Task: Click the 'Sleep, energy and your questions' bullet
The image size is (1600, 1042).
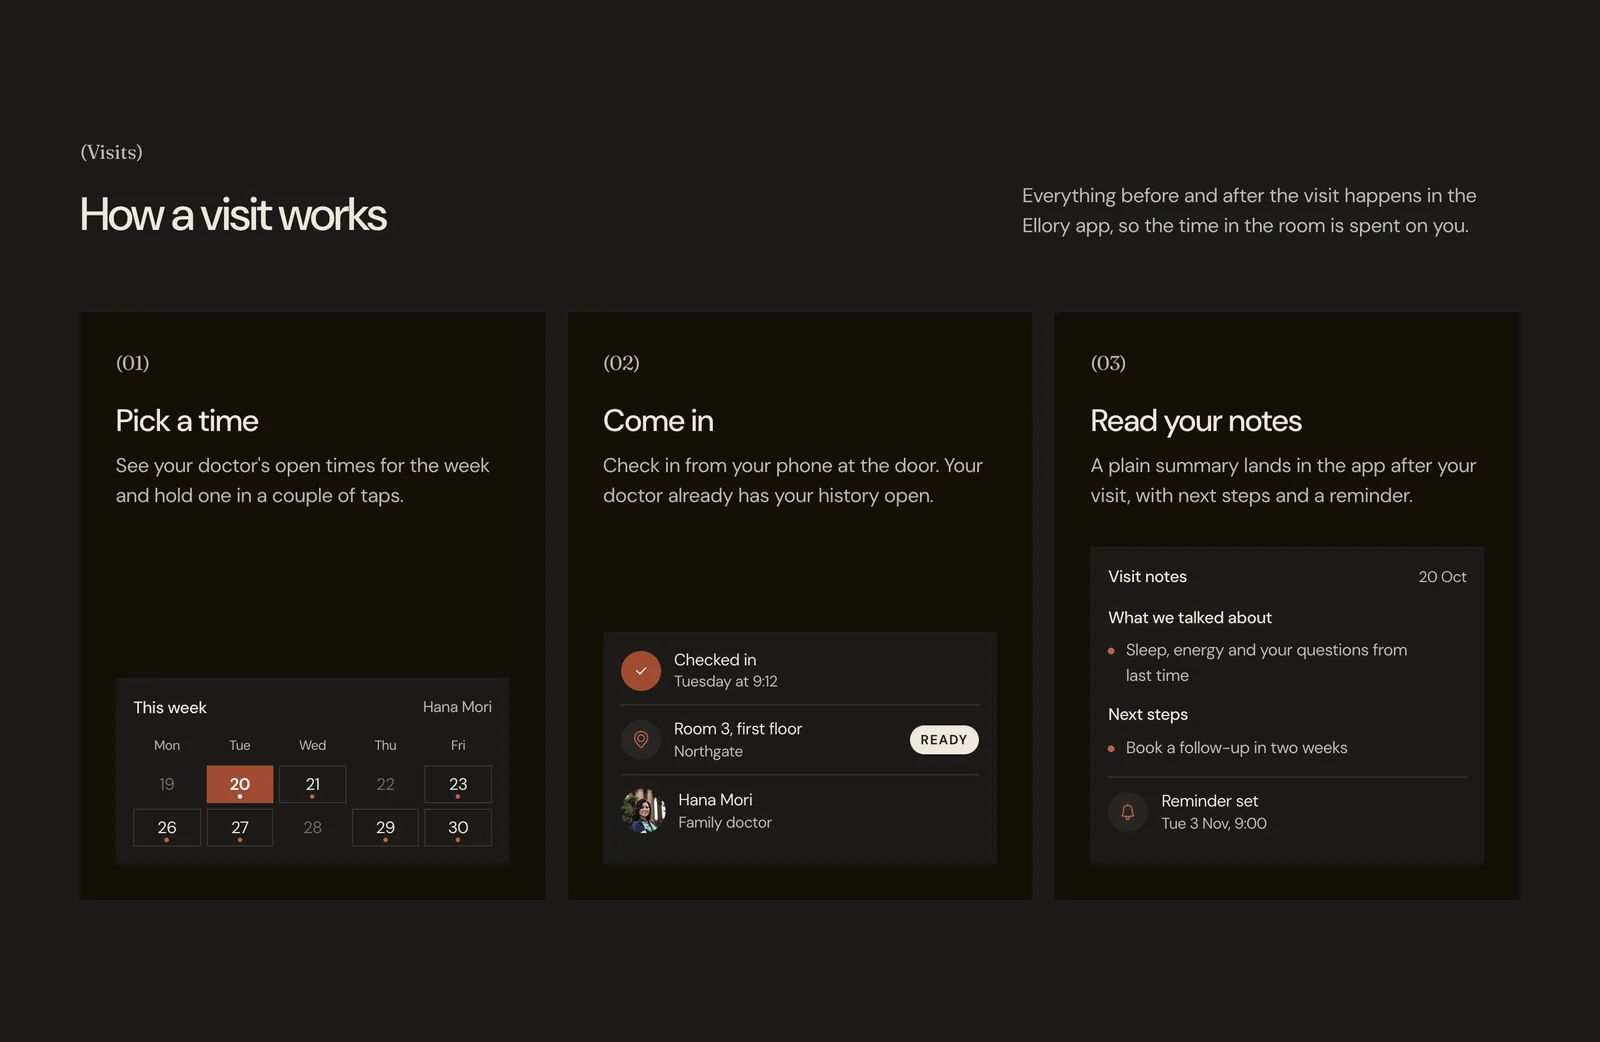Action: (x=1266, y=662)
